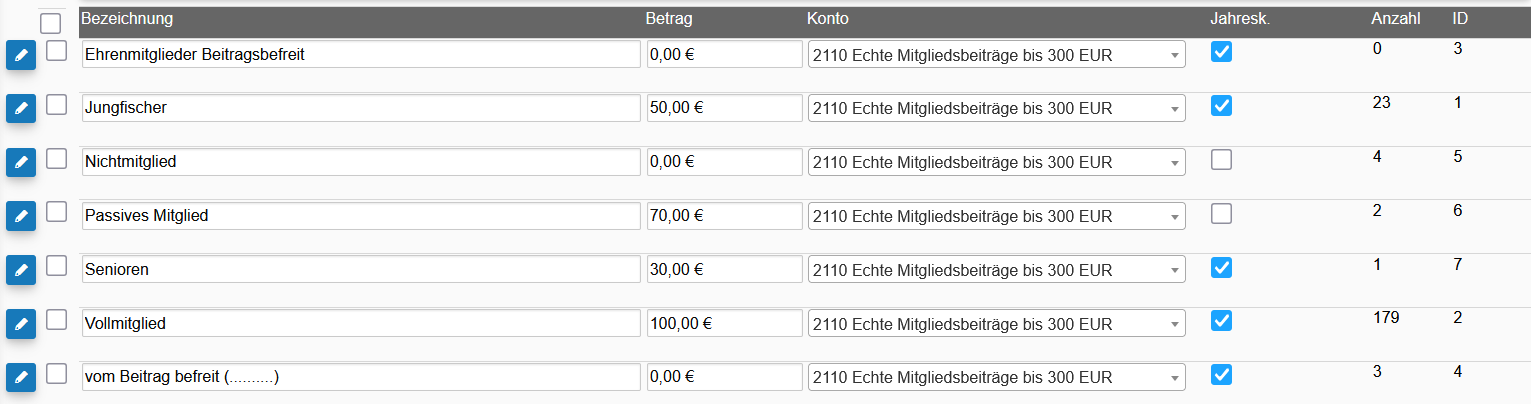This screenshot has height=404, width=1531.
Task: Focus the Bezeichnung field containing Passives Mitglied
Action: point(361,216)
